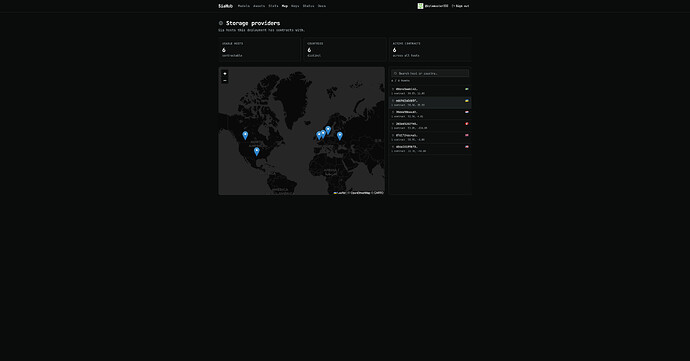Click the SiaHub logo
The image size is (690, 361).
(225, 6)
